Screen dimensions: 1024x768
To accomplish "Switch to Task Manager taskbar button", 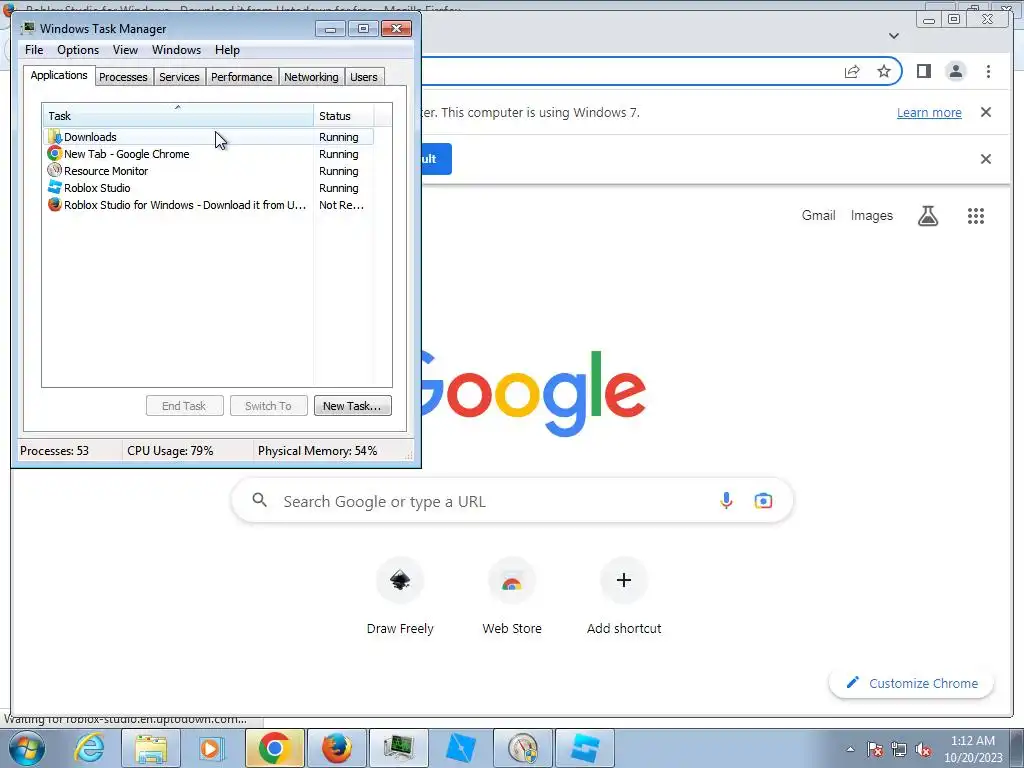I will 398,748.
